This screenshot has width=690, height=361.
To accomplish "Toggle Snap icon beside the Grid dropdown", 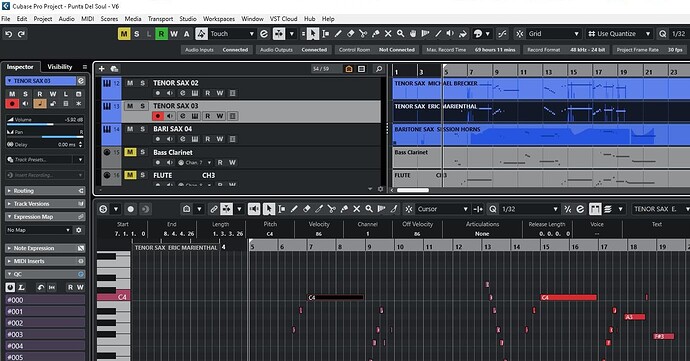I will [520, 34].
